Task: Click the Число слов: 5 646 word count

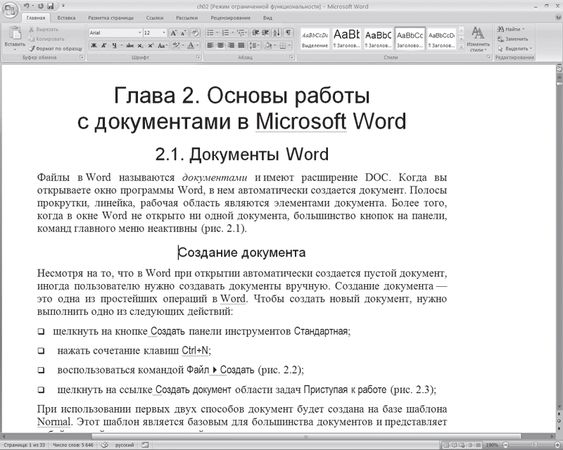Action: click(73, 445)
